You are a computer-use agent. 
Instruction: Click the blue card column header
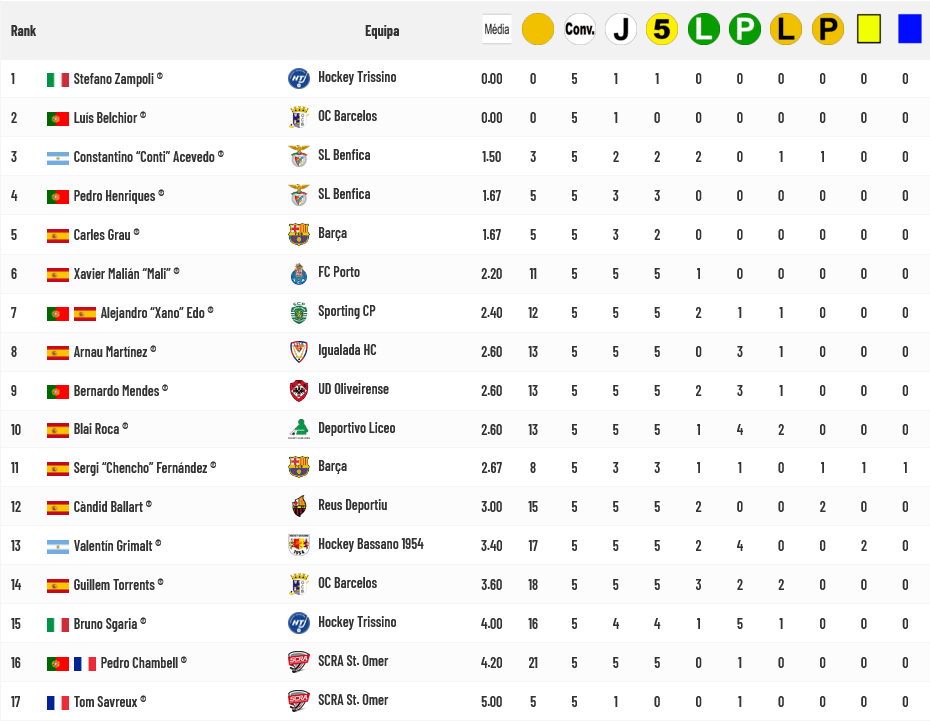(909, 29)
